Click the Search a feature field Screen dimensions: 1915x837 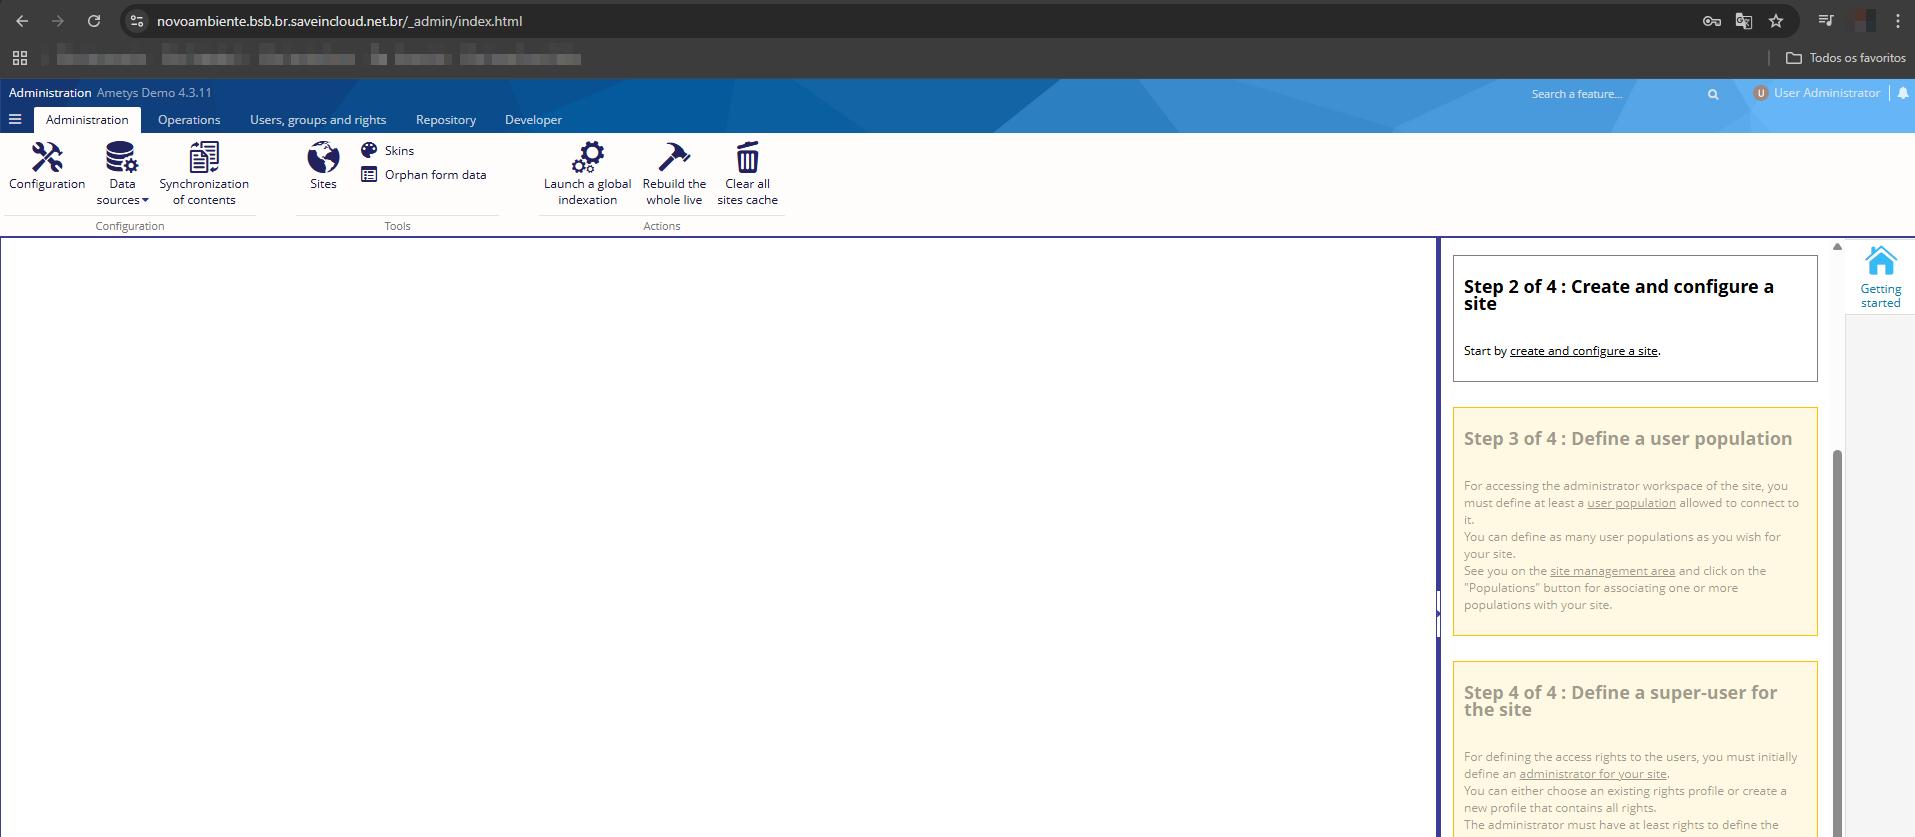[1610, 94]
